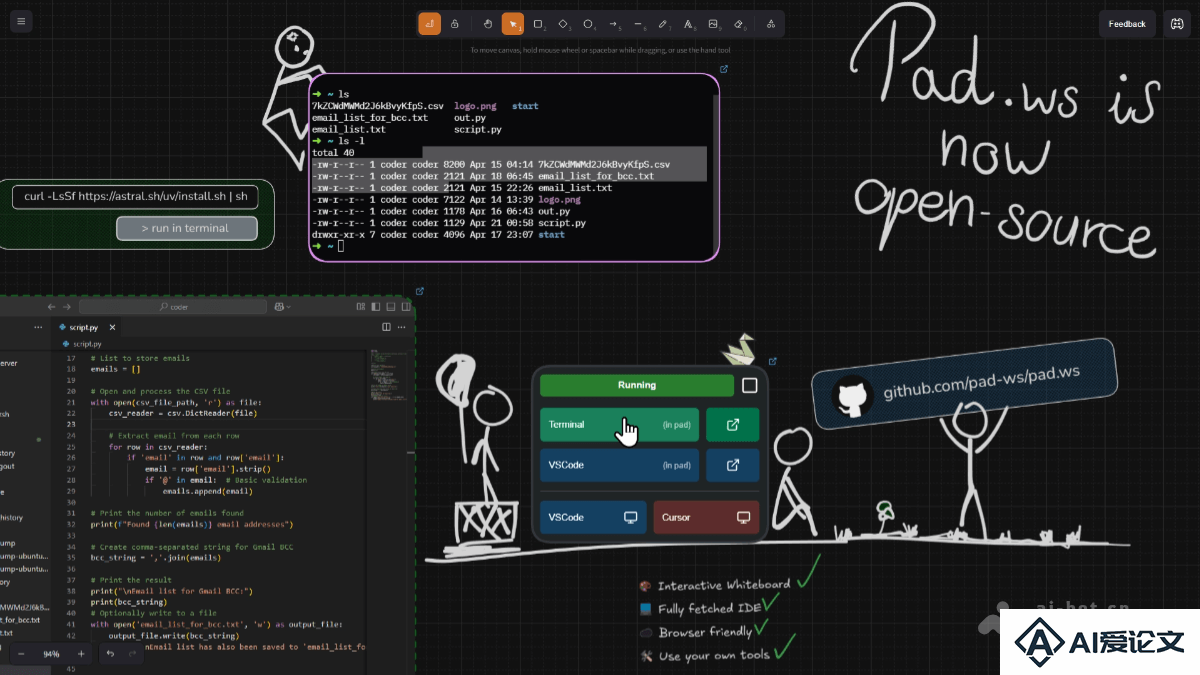
Task: Click the Feedback button
Action: point(1127,23)
